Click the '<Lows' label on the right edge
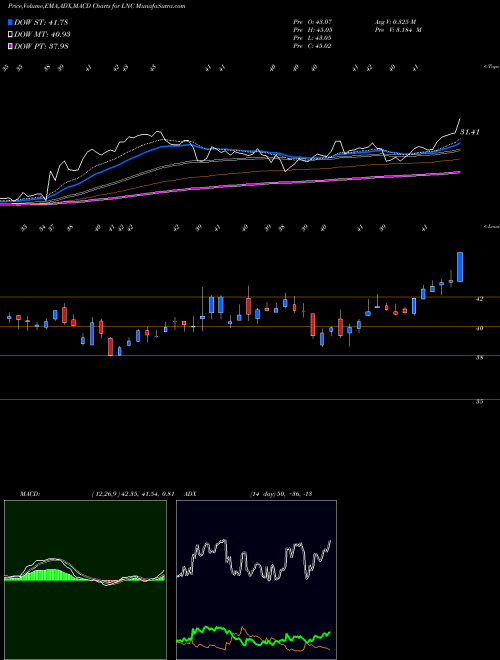 (x=492, y=227)
